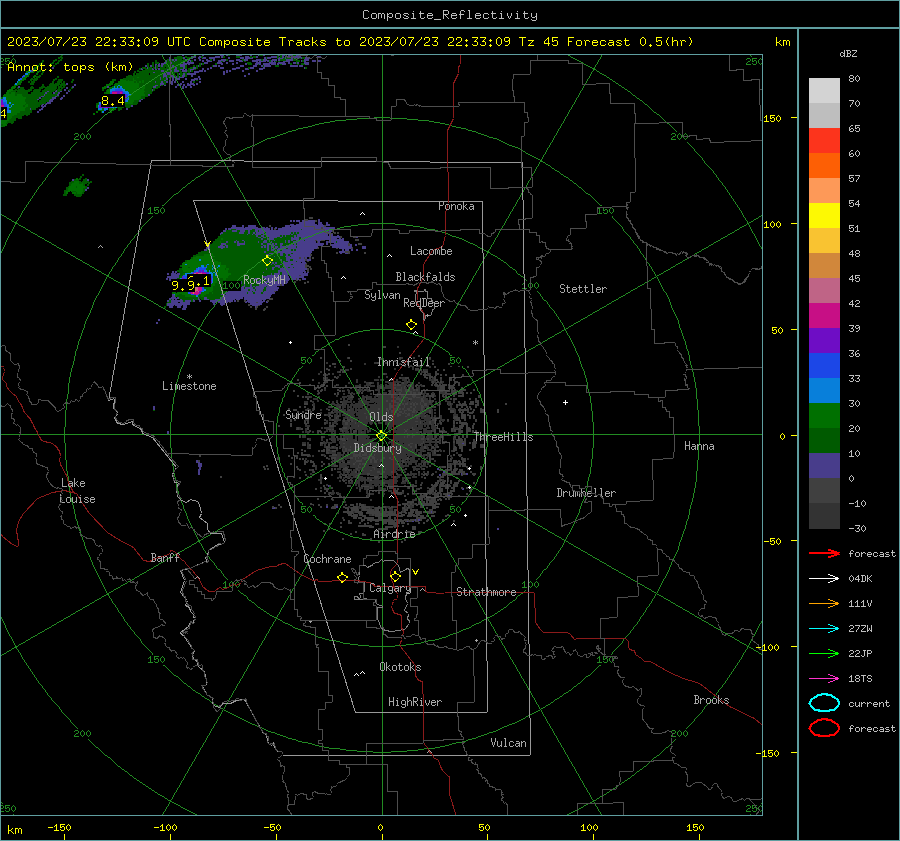Click the Sylvan town label
The width and height of the screenshot is (900, 841).
coord(382,295)
